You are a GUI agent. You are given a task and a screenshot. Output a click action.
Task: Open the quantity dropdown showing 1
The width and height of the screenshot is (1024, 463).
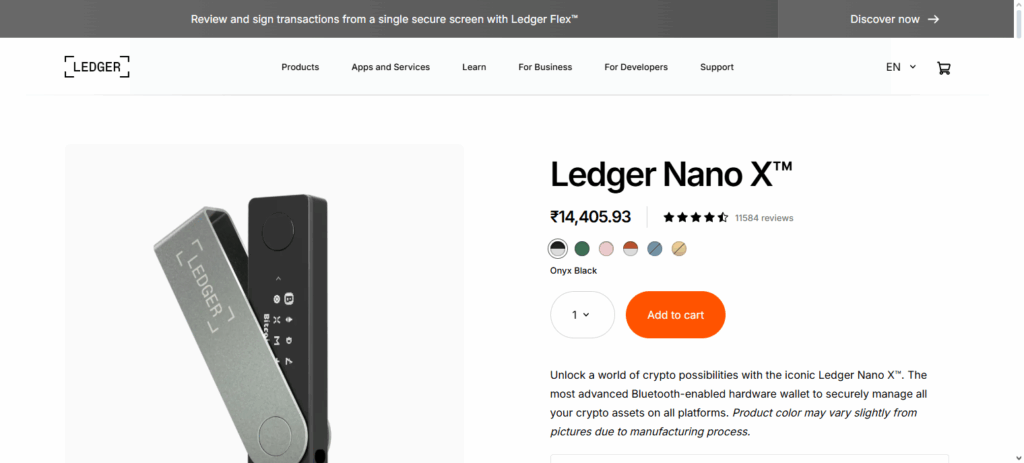pyautogui.click(x=582, y=315)
